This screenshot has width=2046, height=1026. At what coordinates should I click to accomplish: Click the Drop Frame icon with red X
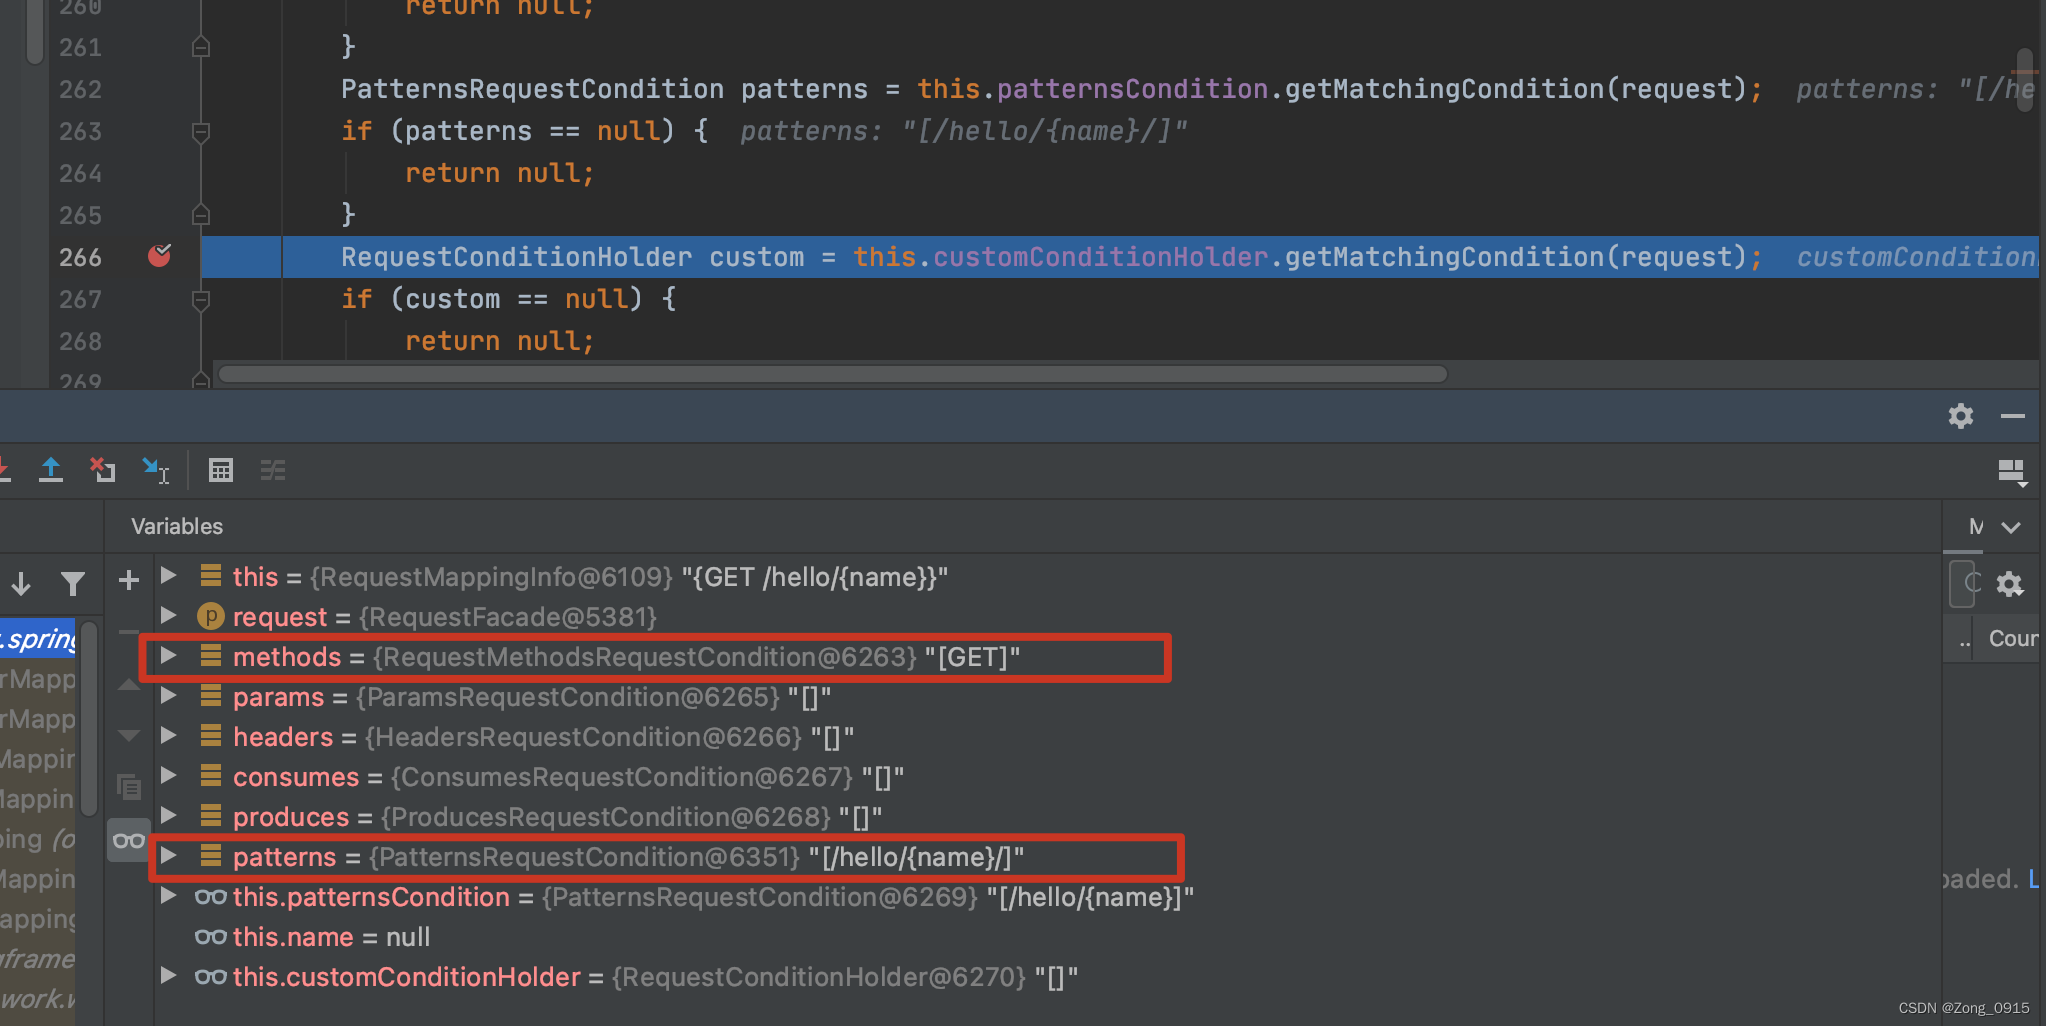(103, 470)
